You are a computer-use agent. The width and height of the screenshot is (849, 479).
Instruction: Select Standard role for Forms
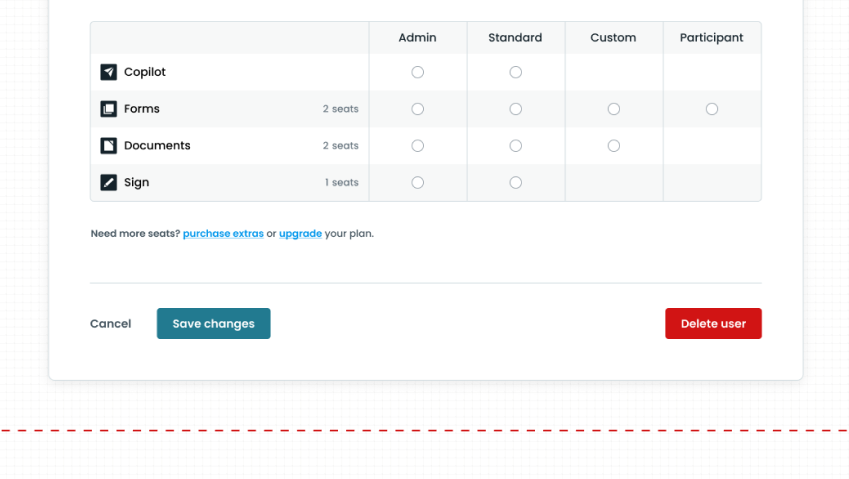(515, 109)
